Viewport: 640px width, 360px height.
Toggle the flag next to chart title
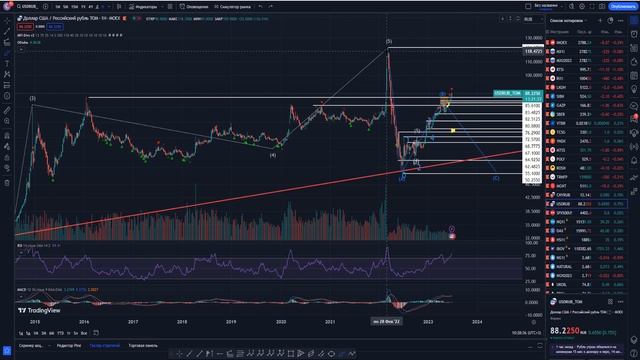pyautogui.click(x=124, y=18)
